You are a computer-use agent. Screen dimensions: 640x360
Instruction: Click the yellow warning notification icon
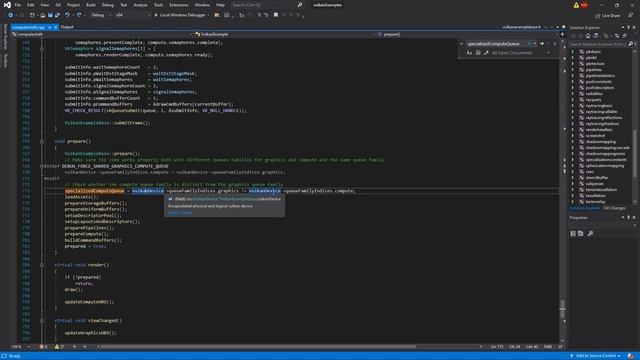coord(576,5)
